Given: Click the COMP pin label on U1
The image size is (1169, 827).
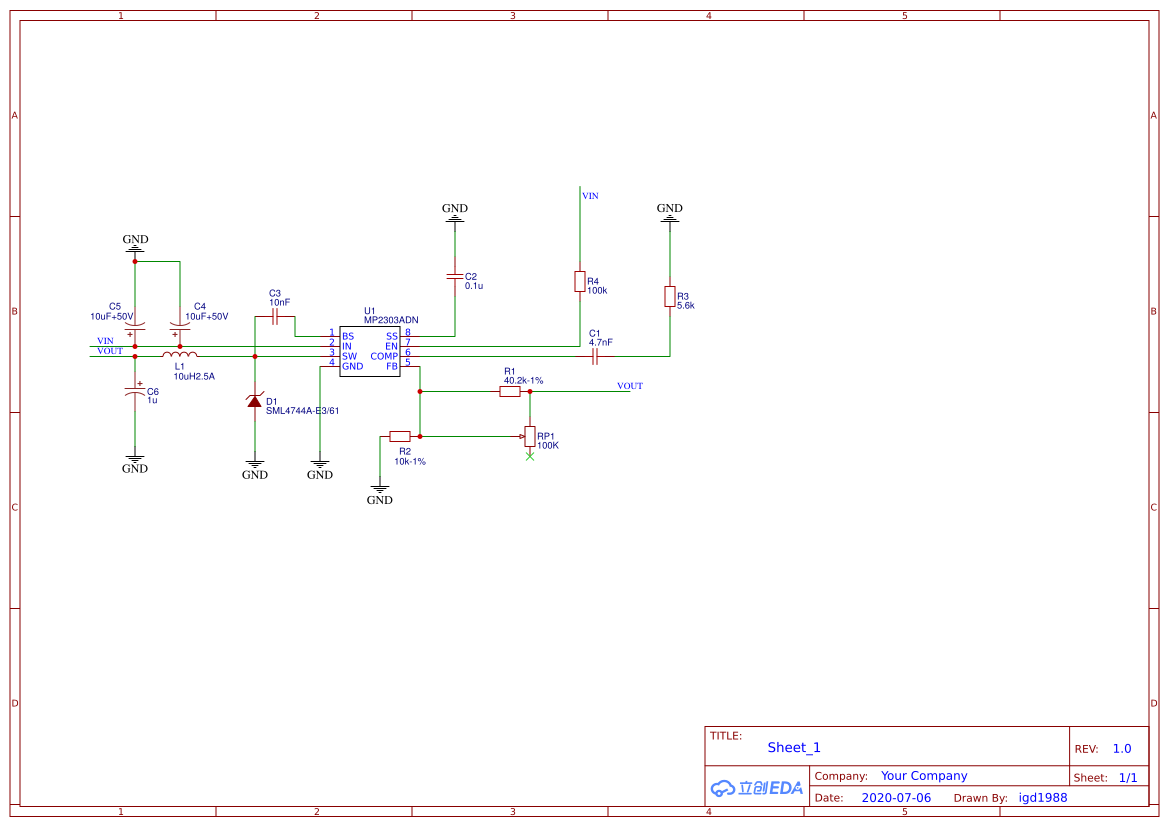Looking at the screenshot, I should (x=385, y=356).
